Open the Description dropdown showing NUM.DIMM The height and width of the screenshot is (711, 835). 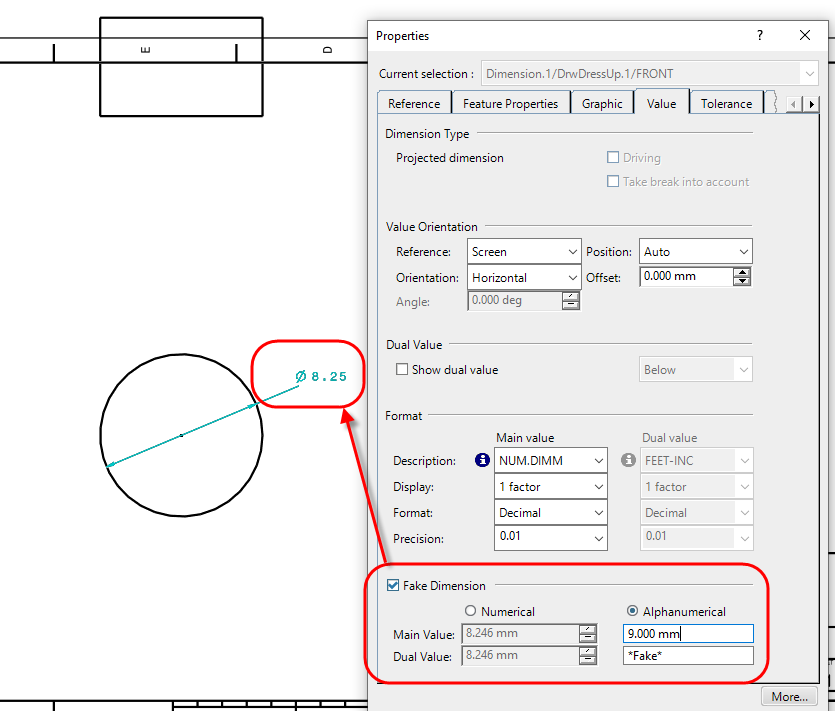(551, 461)
